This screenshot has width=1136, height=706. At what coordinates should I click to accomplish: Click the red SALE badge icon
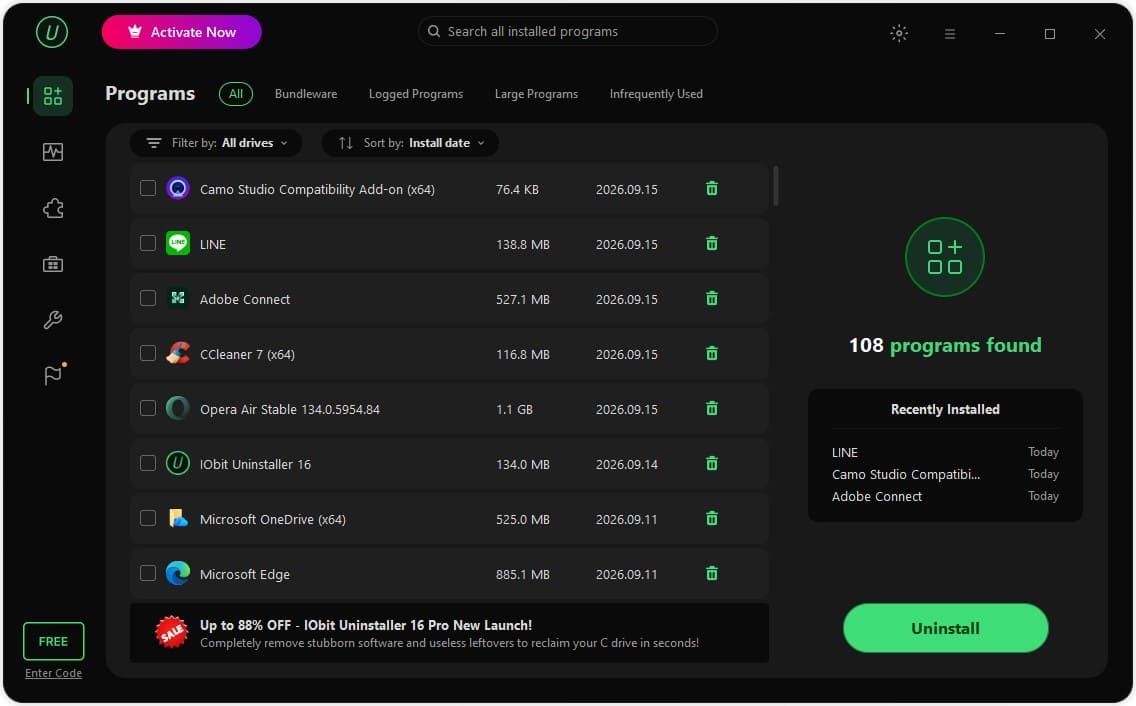(172, 633)
